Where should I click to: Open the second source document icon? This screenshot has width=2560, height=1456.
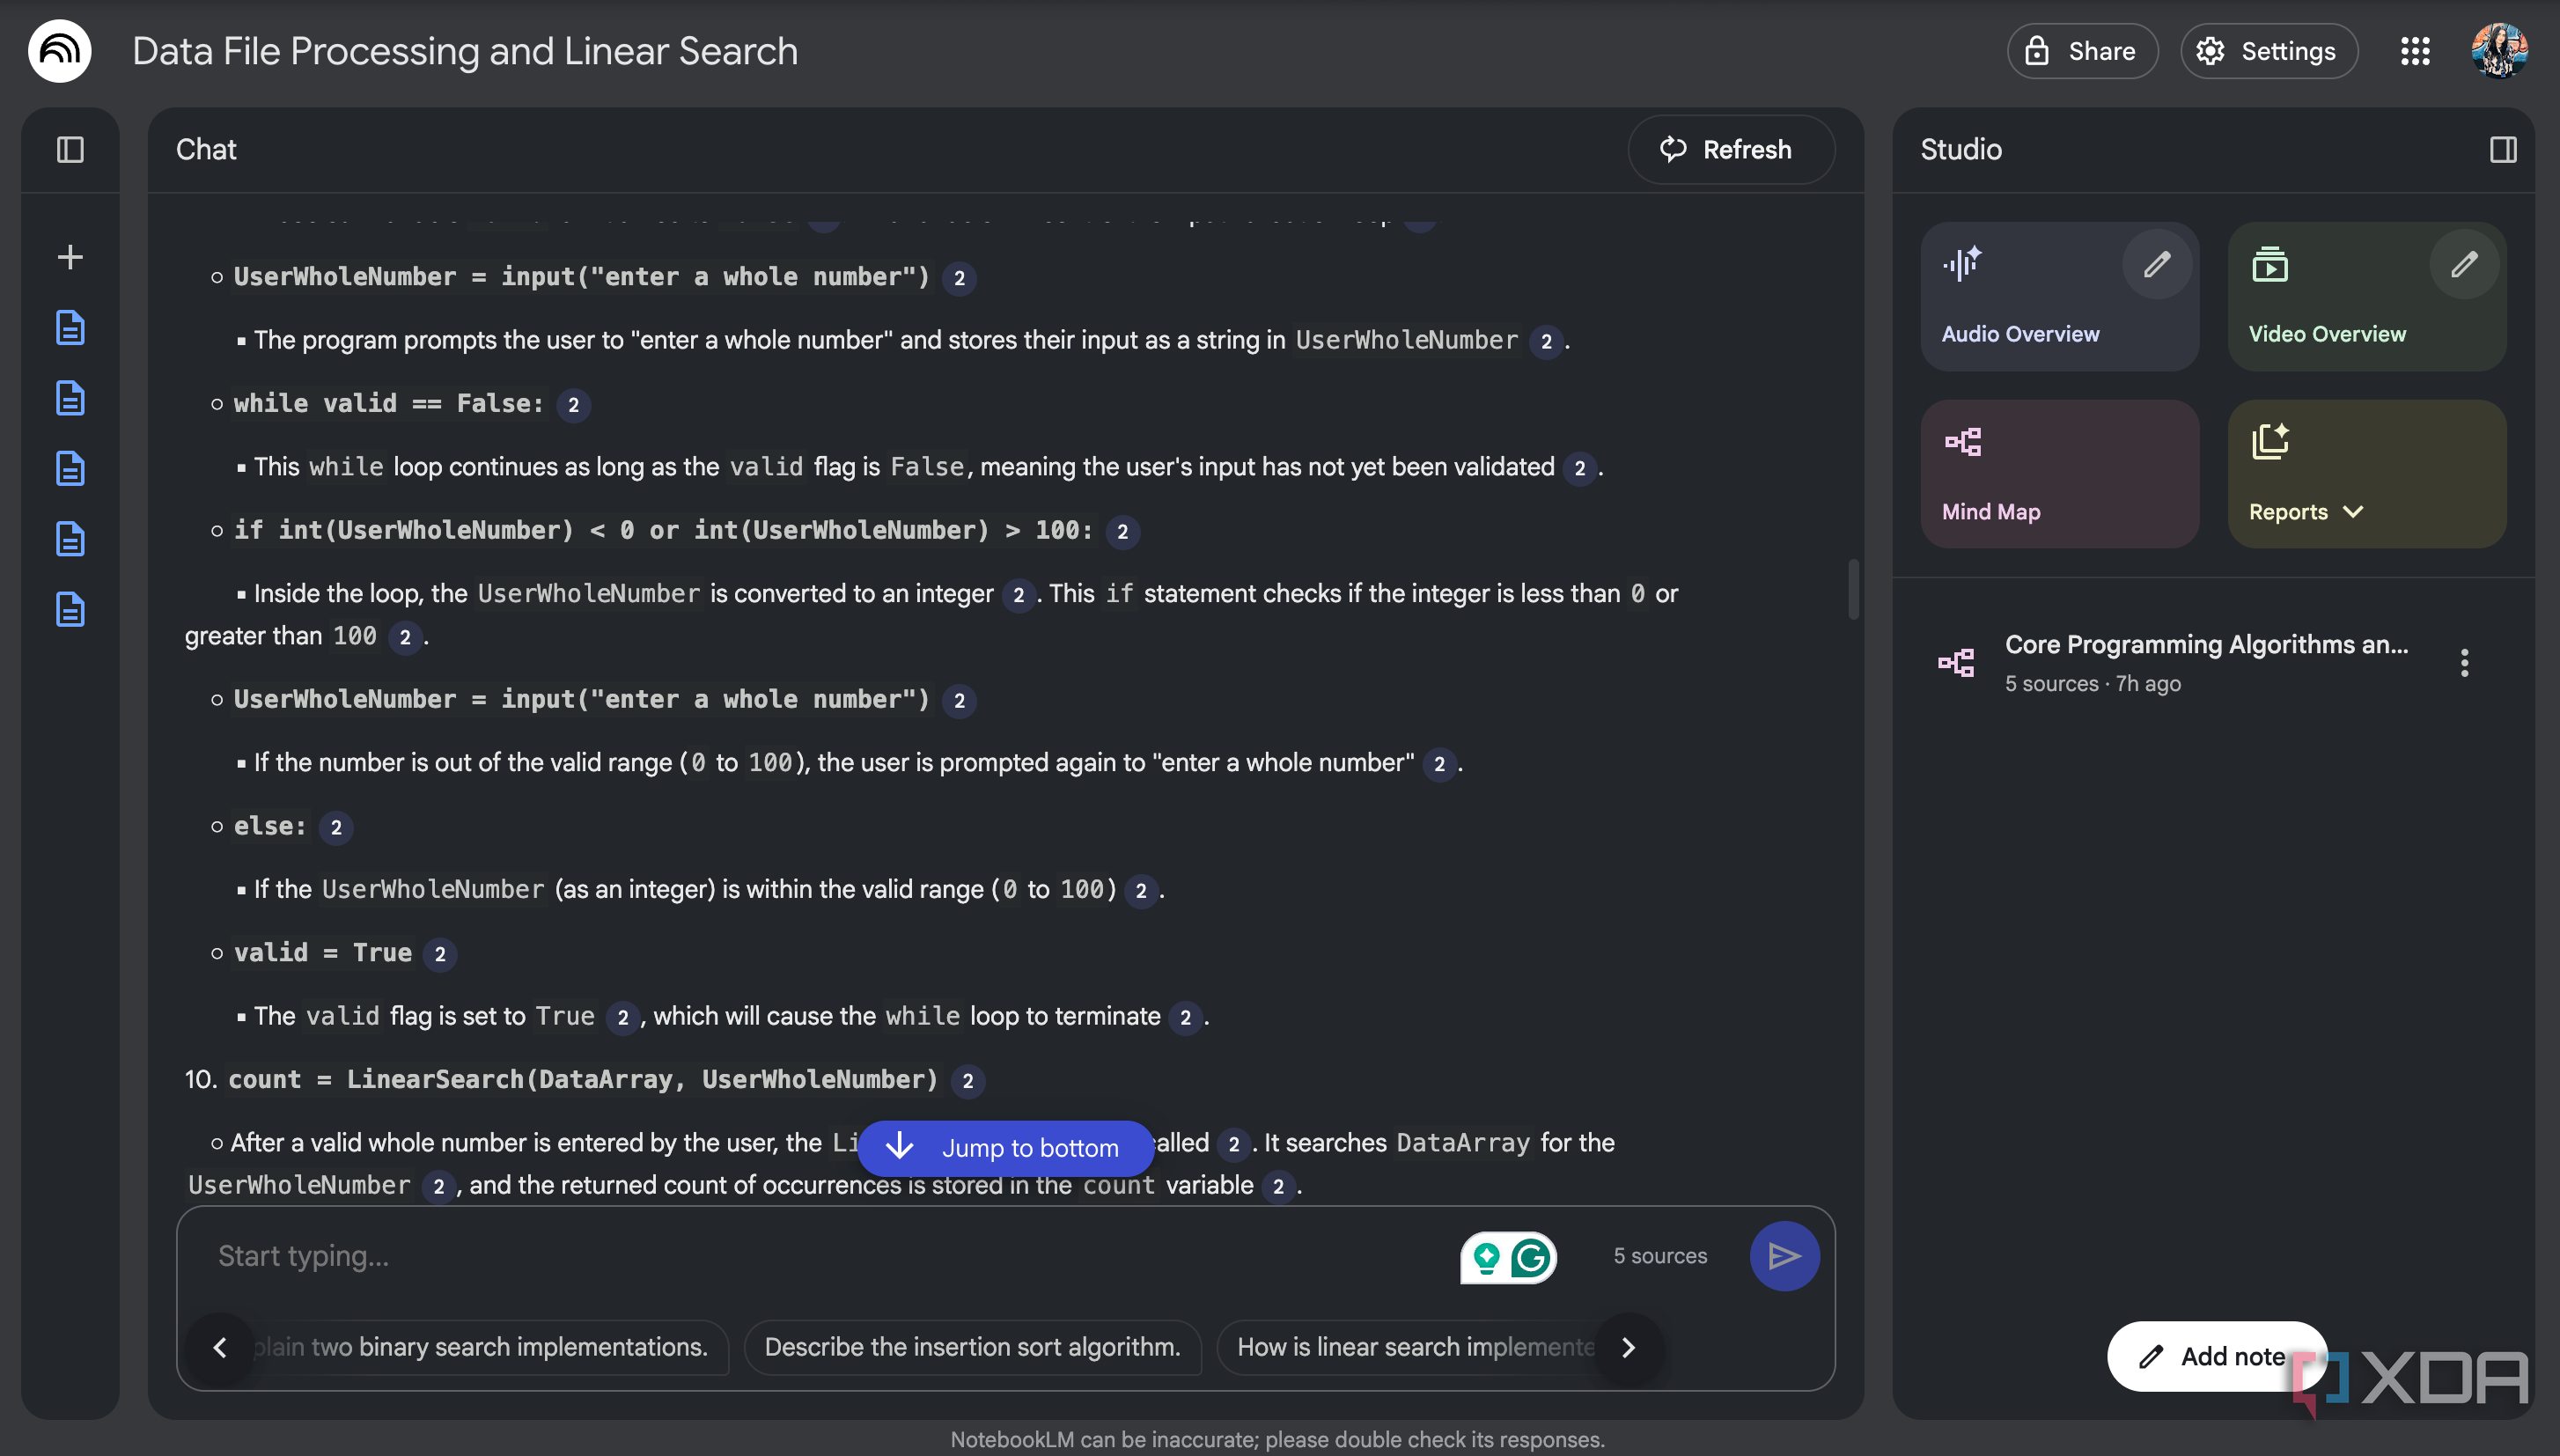click(70, 398)
